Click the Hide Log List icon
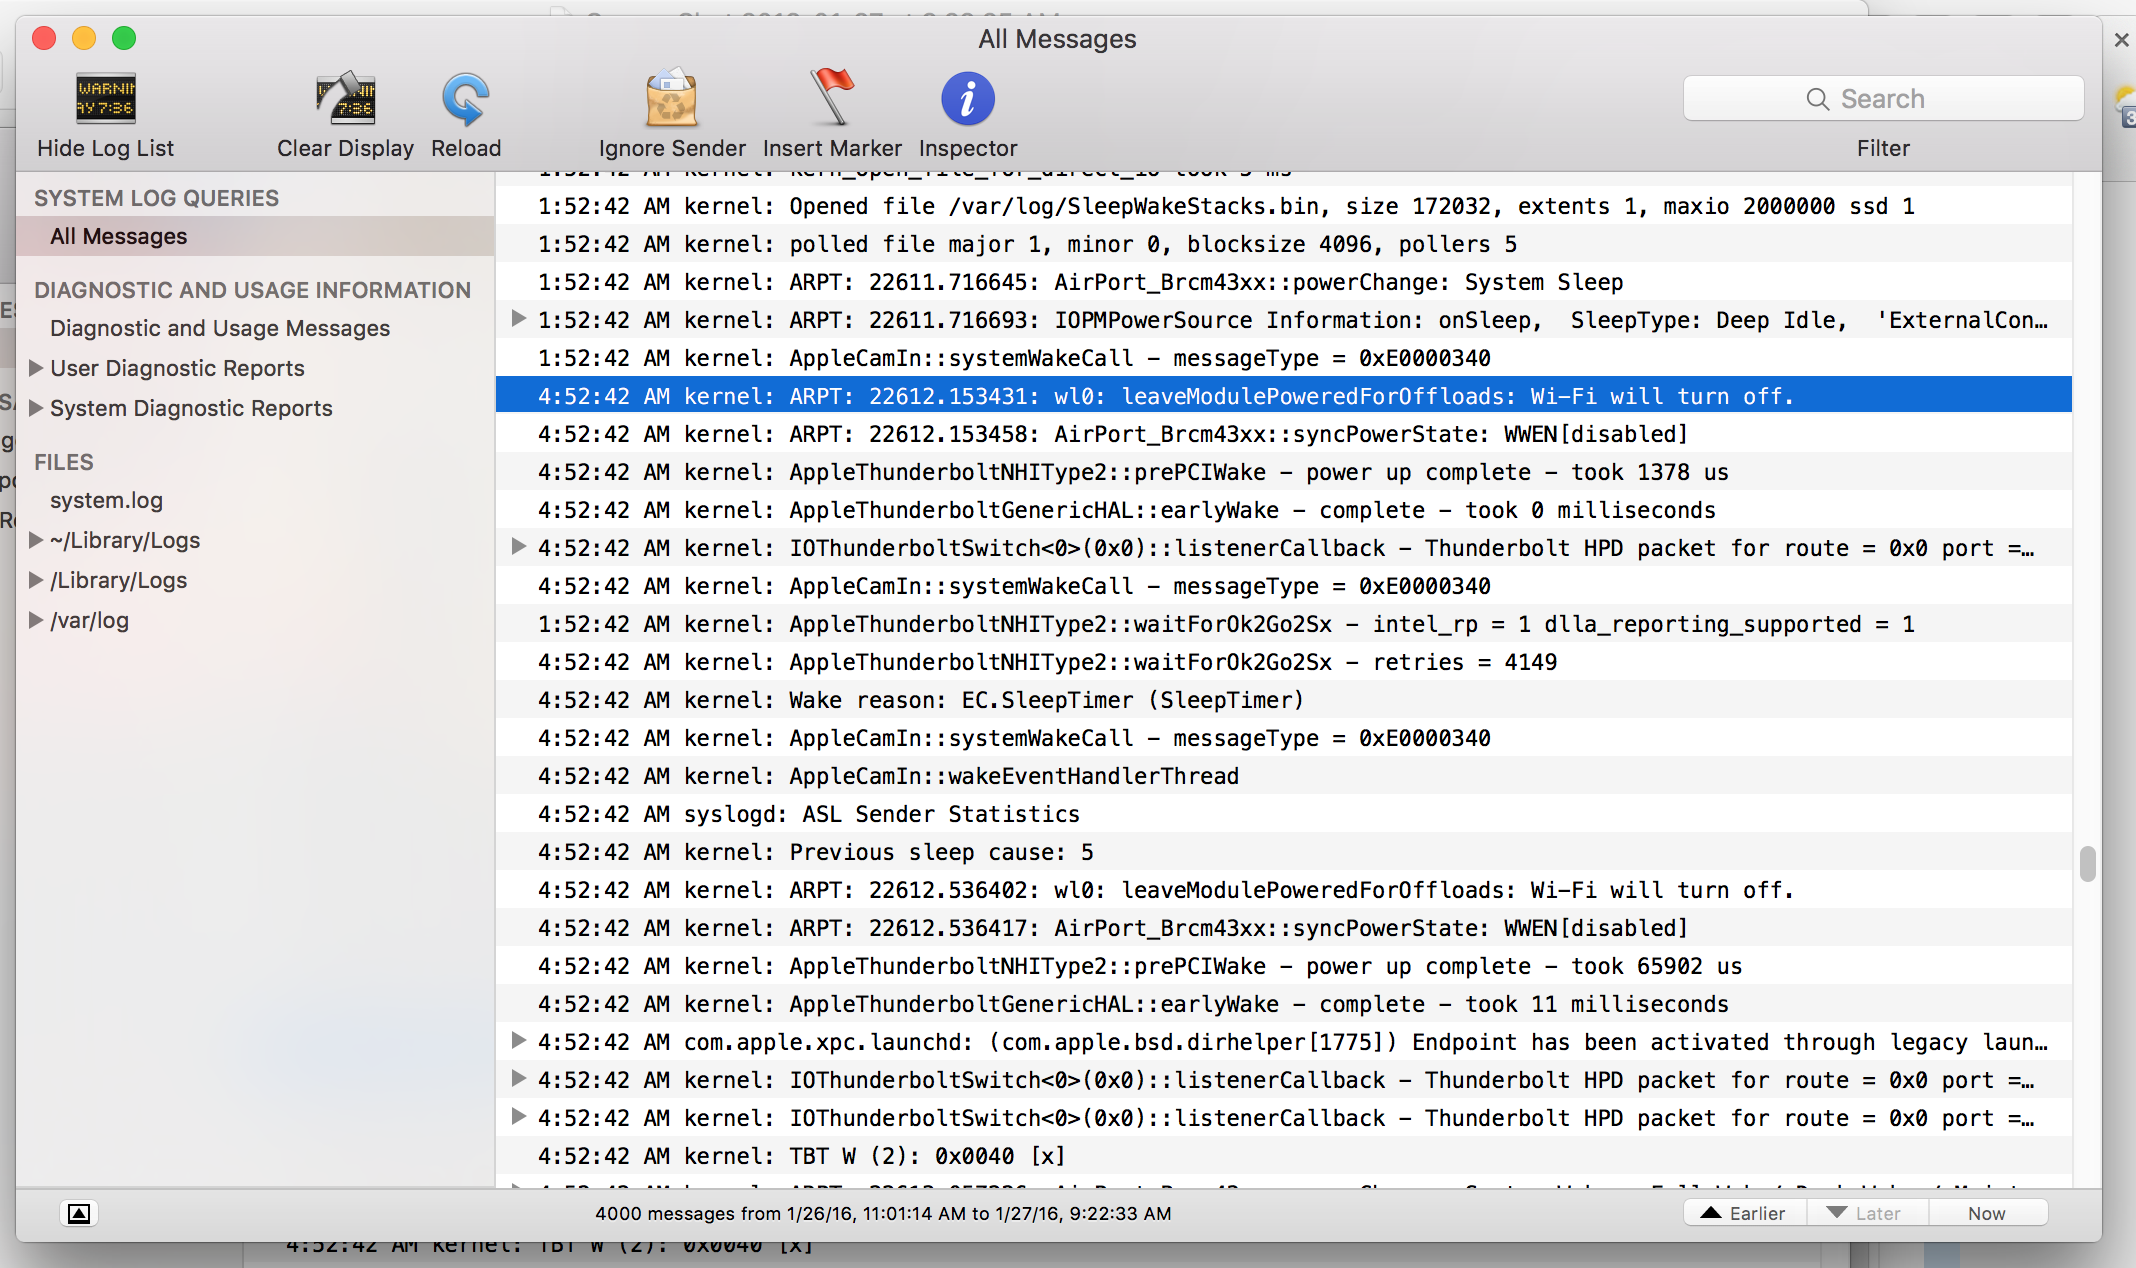Screen dimensions: 2136x1268 coord(105,99)
